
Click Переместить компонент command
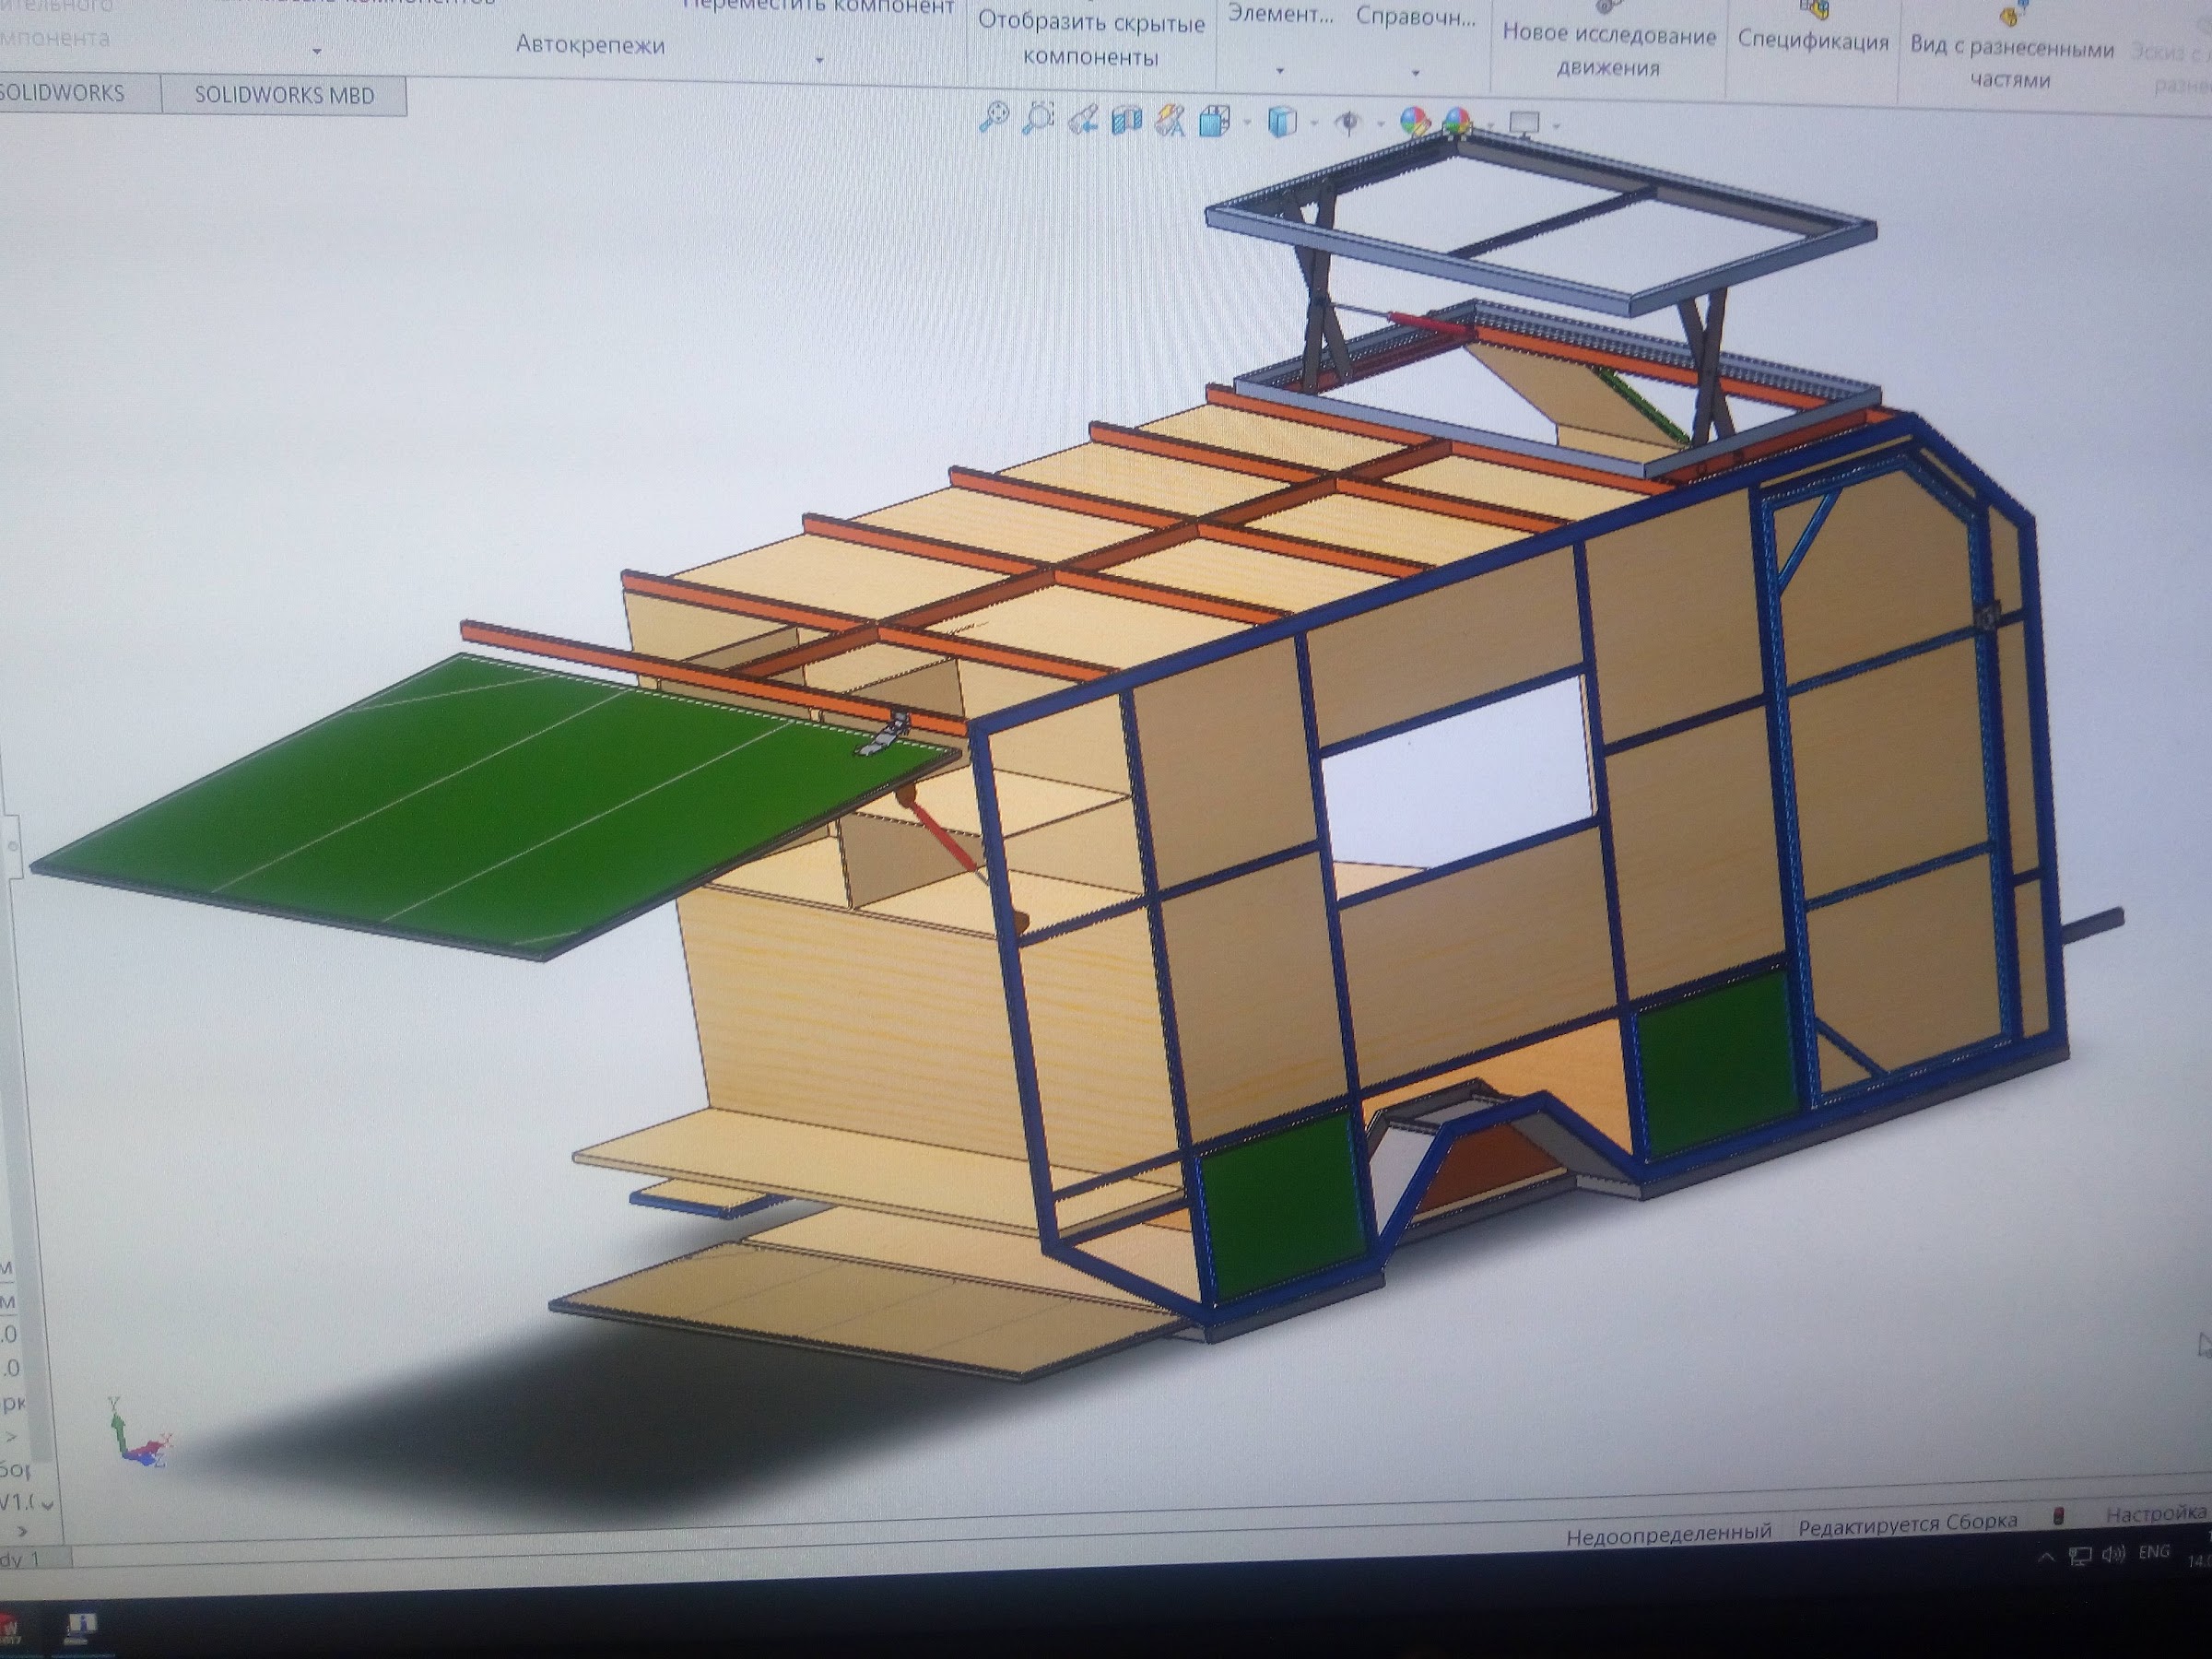click(819, 8)
